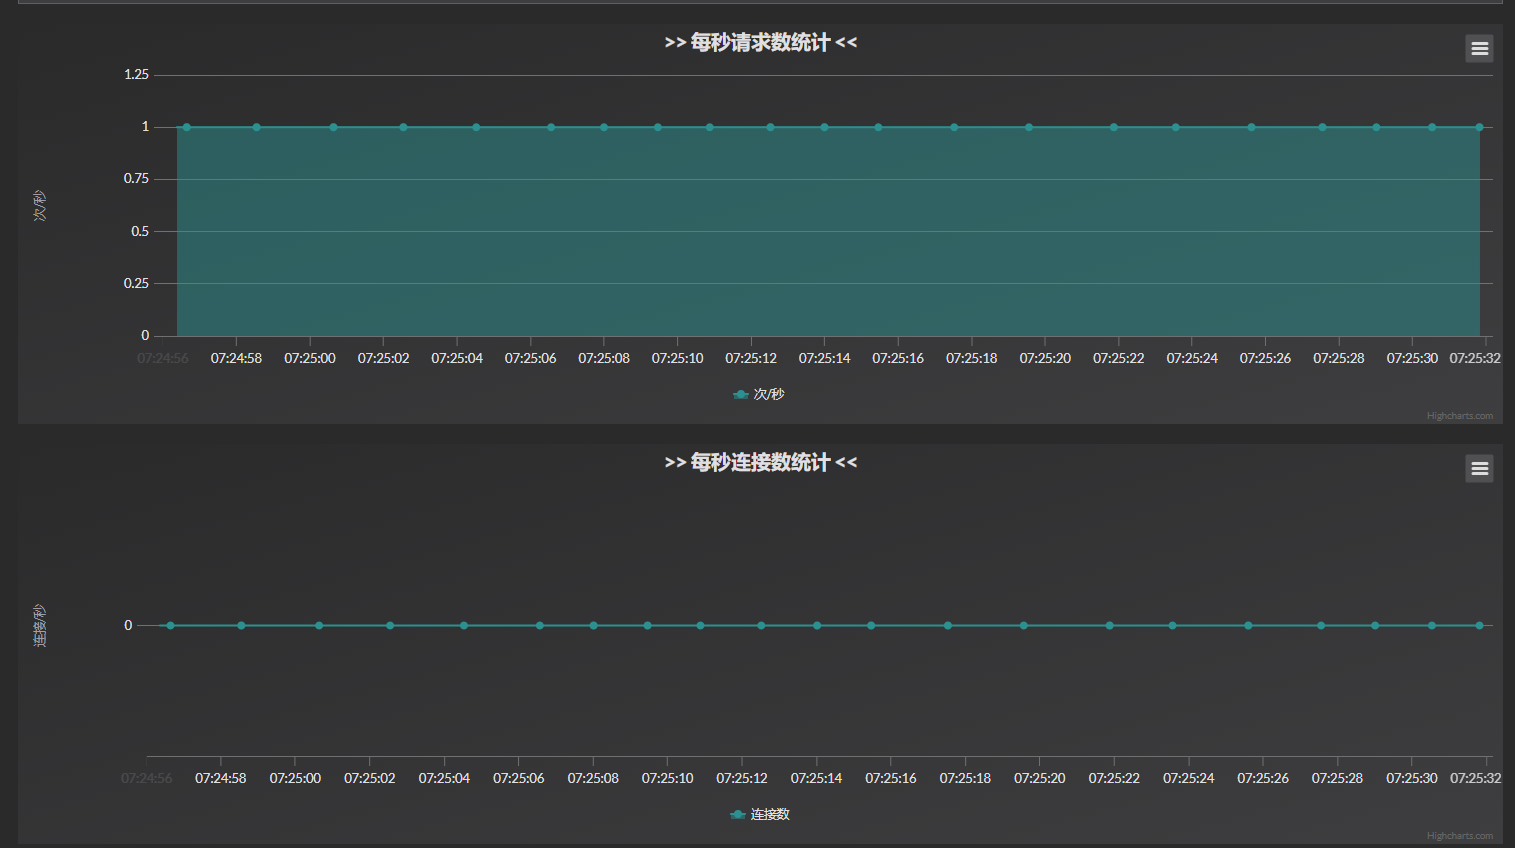Click 07:25:20 label on requests chart axis

tap(1045, 358)
